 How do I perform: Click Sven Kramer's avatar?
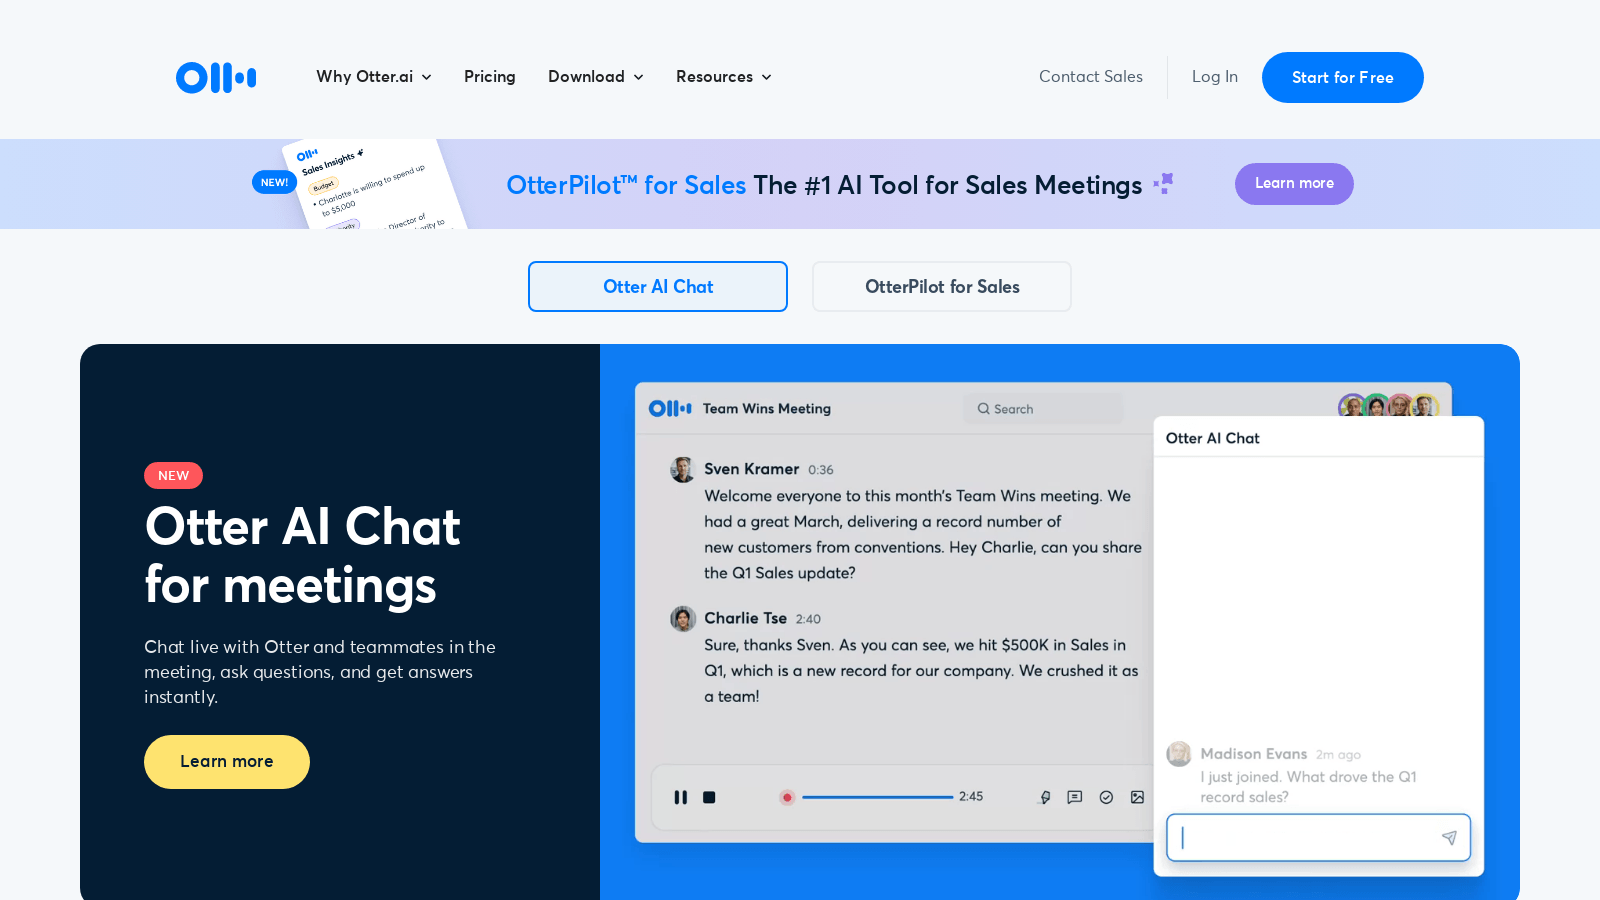click(683, 469)
